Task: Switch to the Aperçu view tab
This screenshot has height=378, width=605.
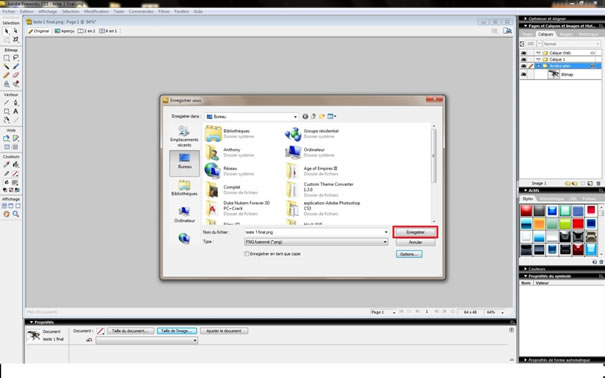Action: tap(64, 31)
